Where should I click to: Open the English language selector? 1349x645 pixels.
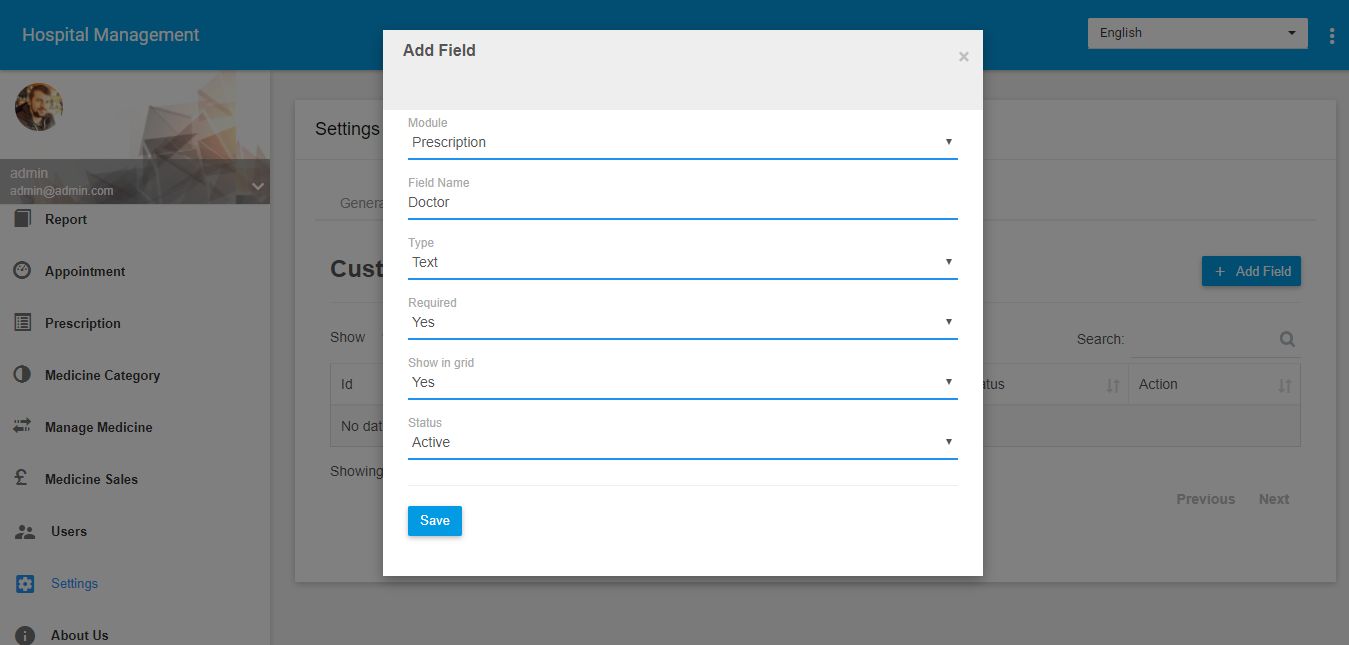coord(1197,33)
